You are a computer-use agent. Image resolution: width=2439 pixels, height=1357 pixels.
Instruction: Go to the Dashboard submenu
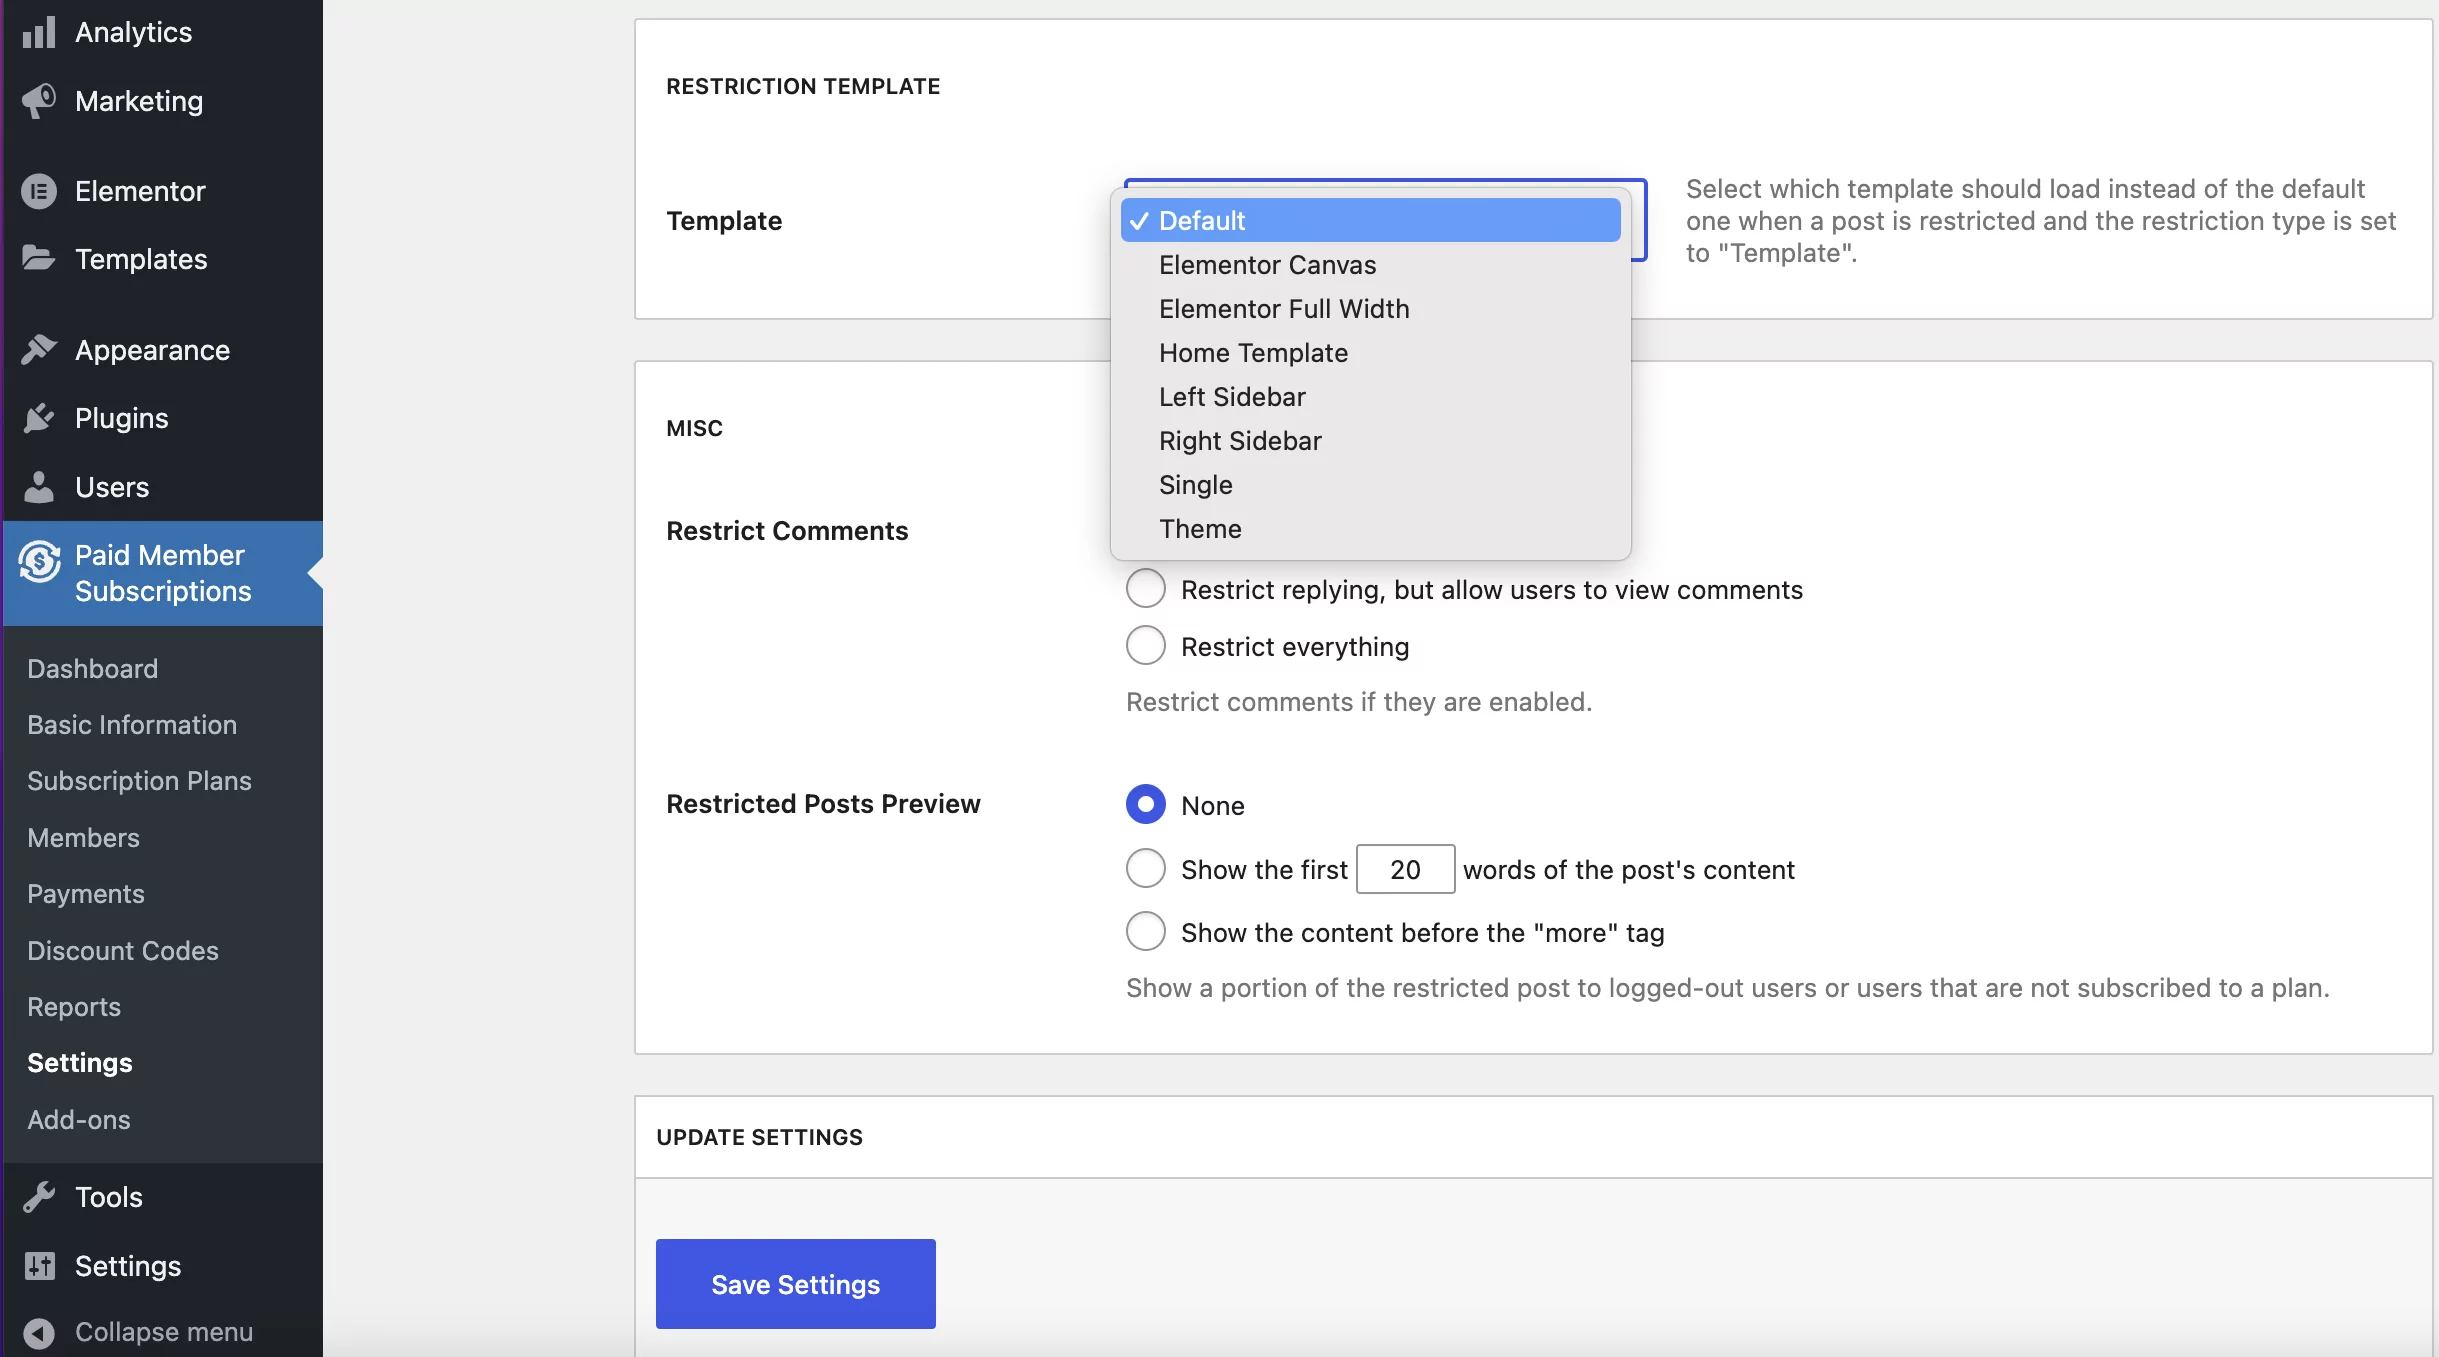93,668
